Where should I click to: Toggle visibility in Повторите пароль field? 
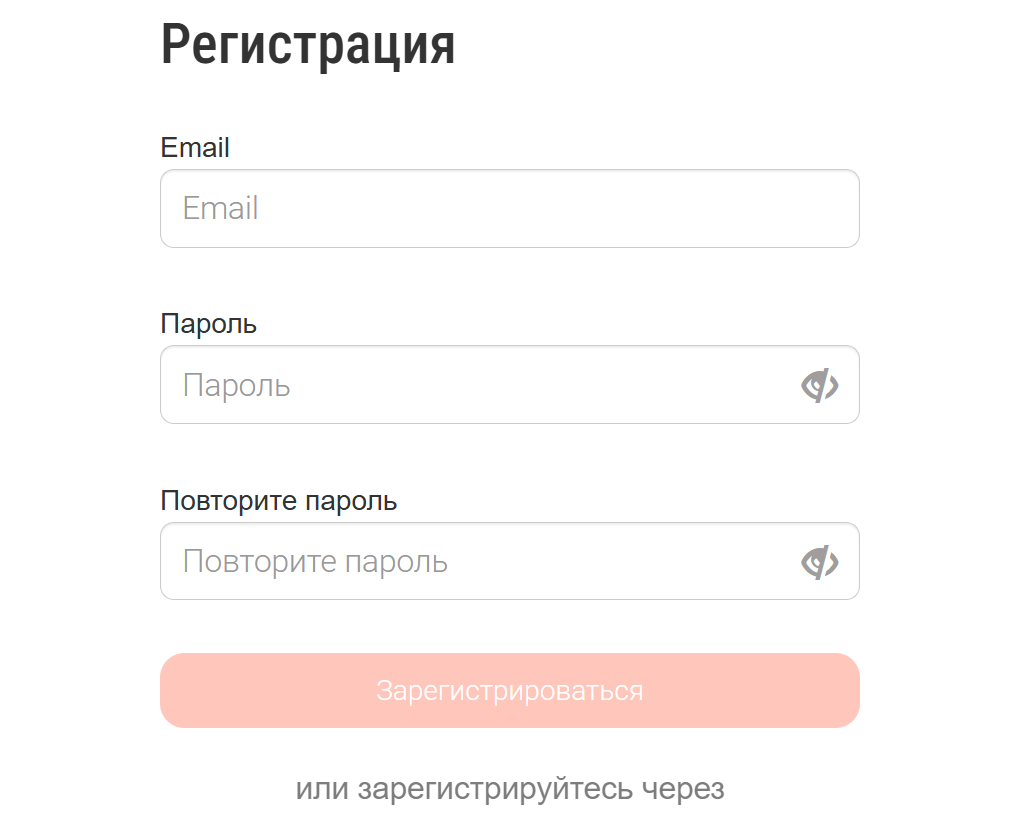[819, 562]
